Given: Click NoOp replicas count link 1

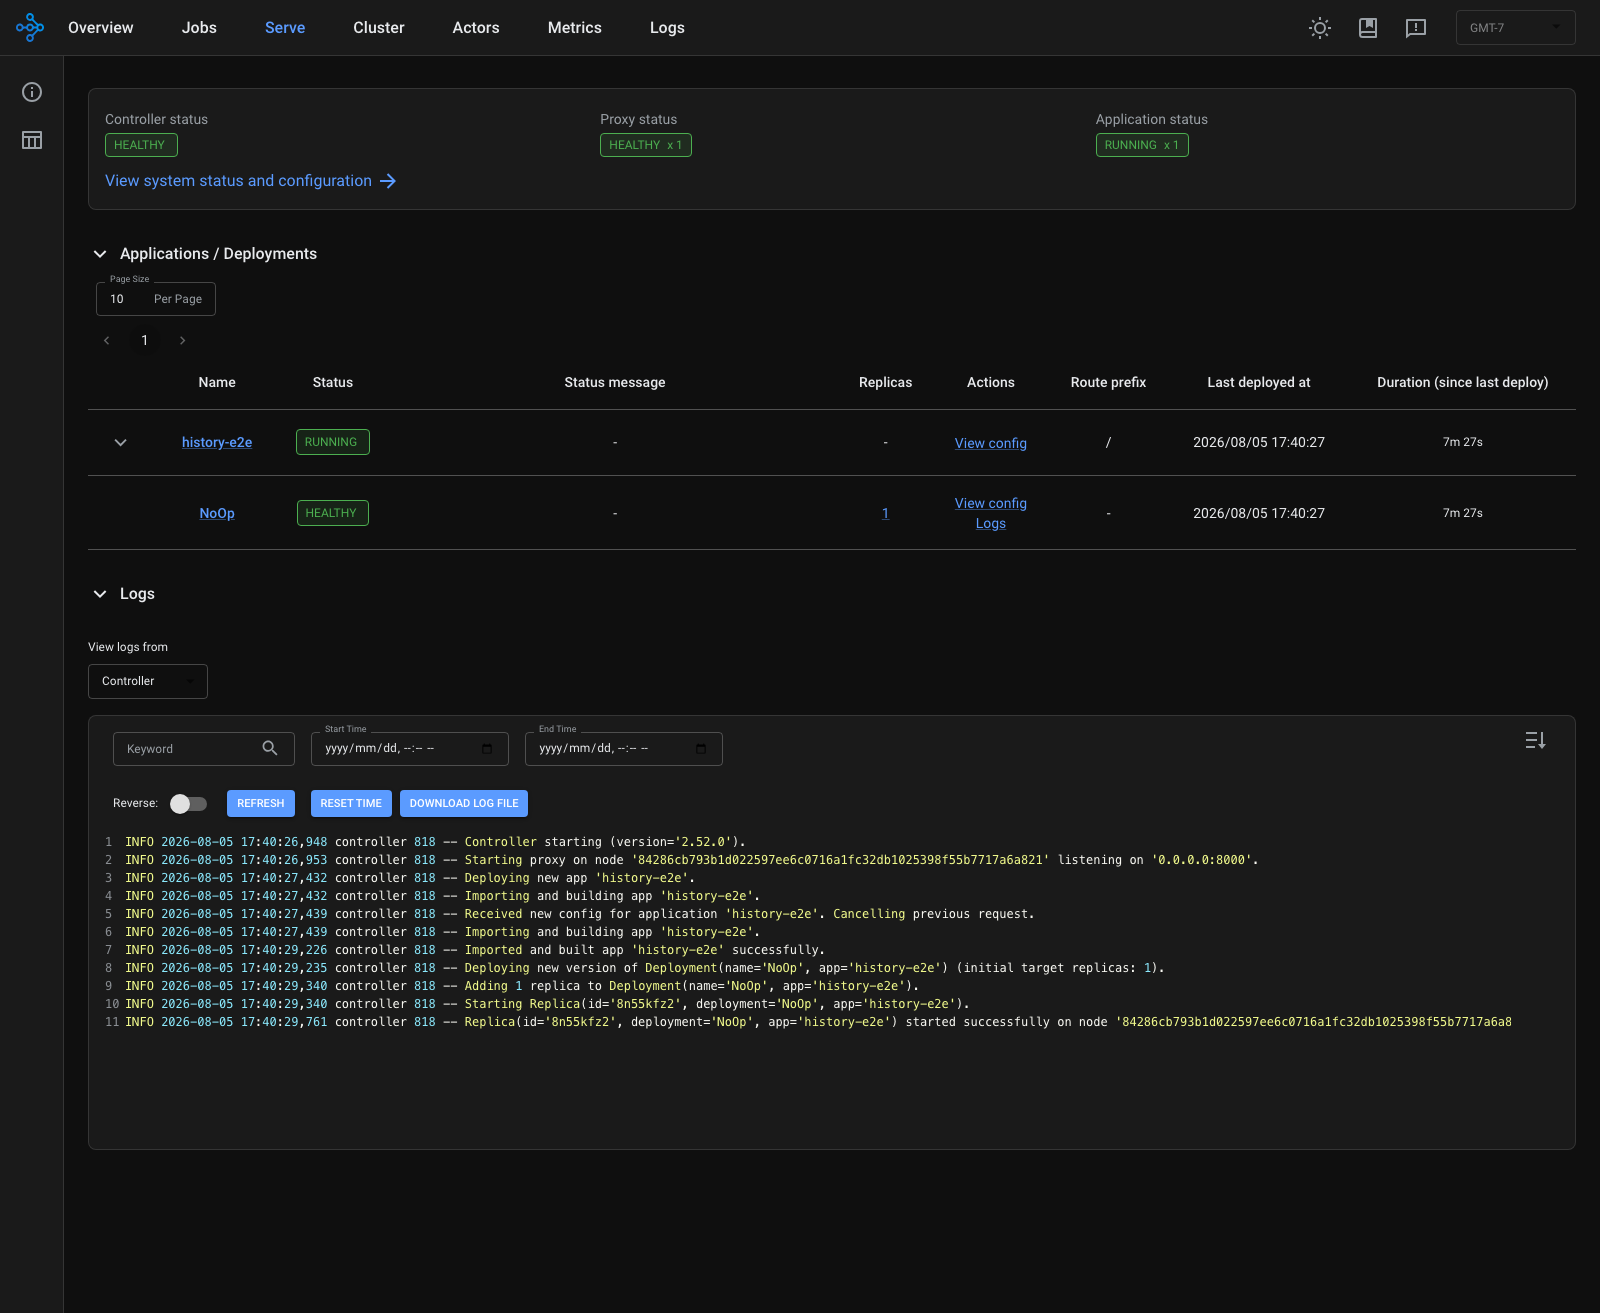Looking at the screenshot, I should pyautogui.click(x=885, y=513).
